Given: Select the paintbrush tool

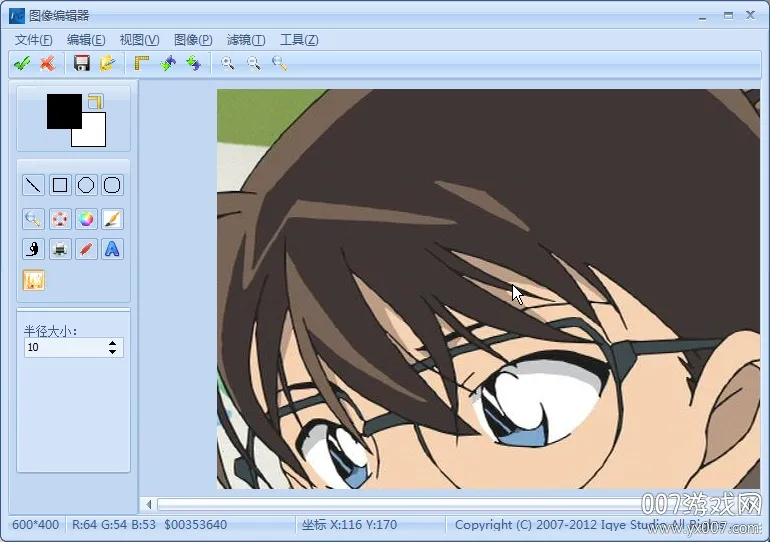Looking at the screenshot, I should (113, 219).
